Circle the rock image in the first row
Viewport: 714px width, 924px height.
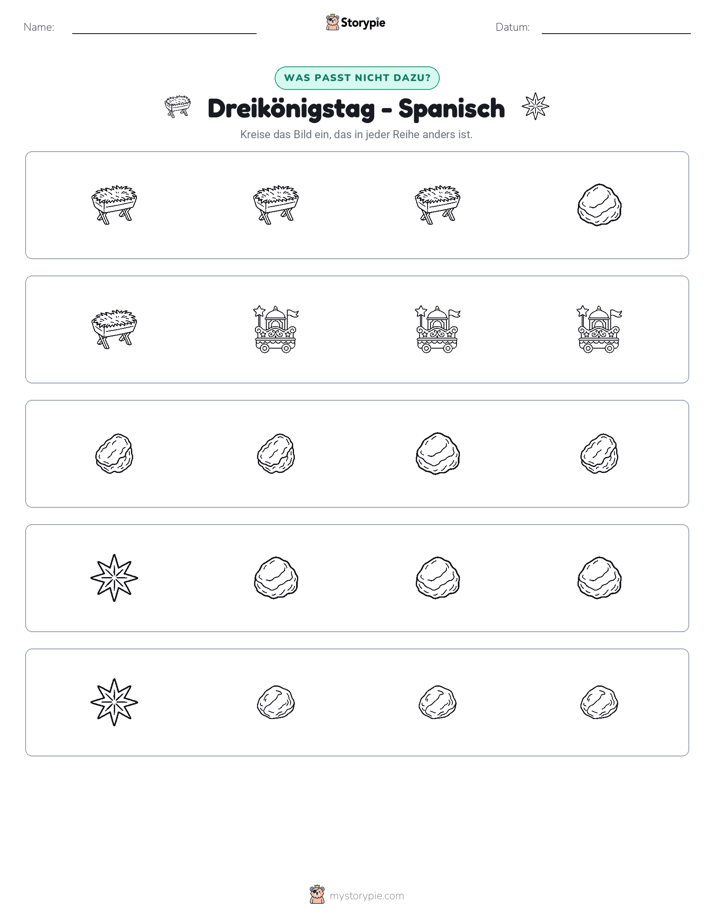click(599, 204)
